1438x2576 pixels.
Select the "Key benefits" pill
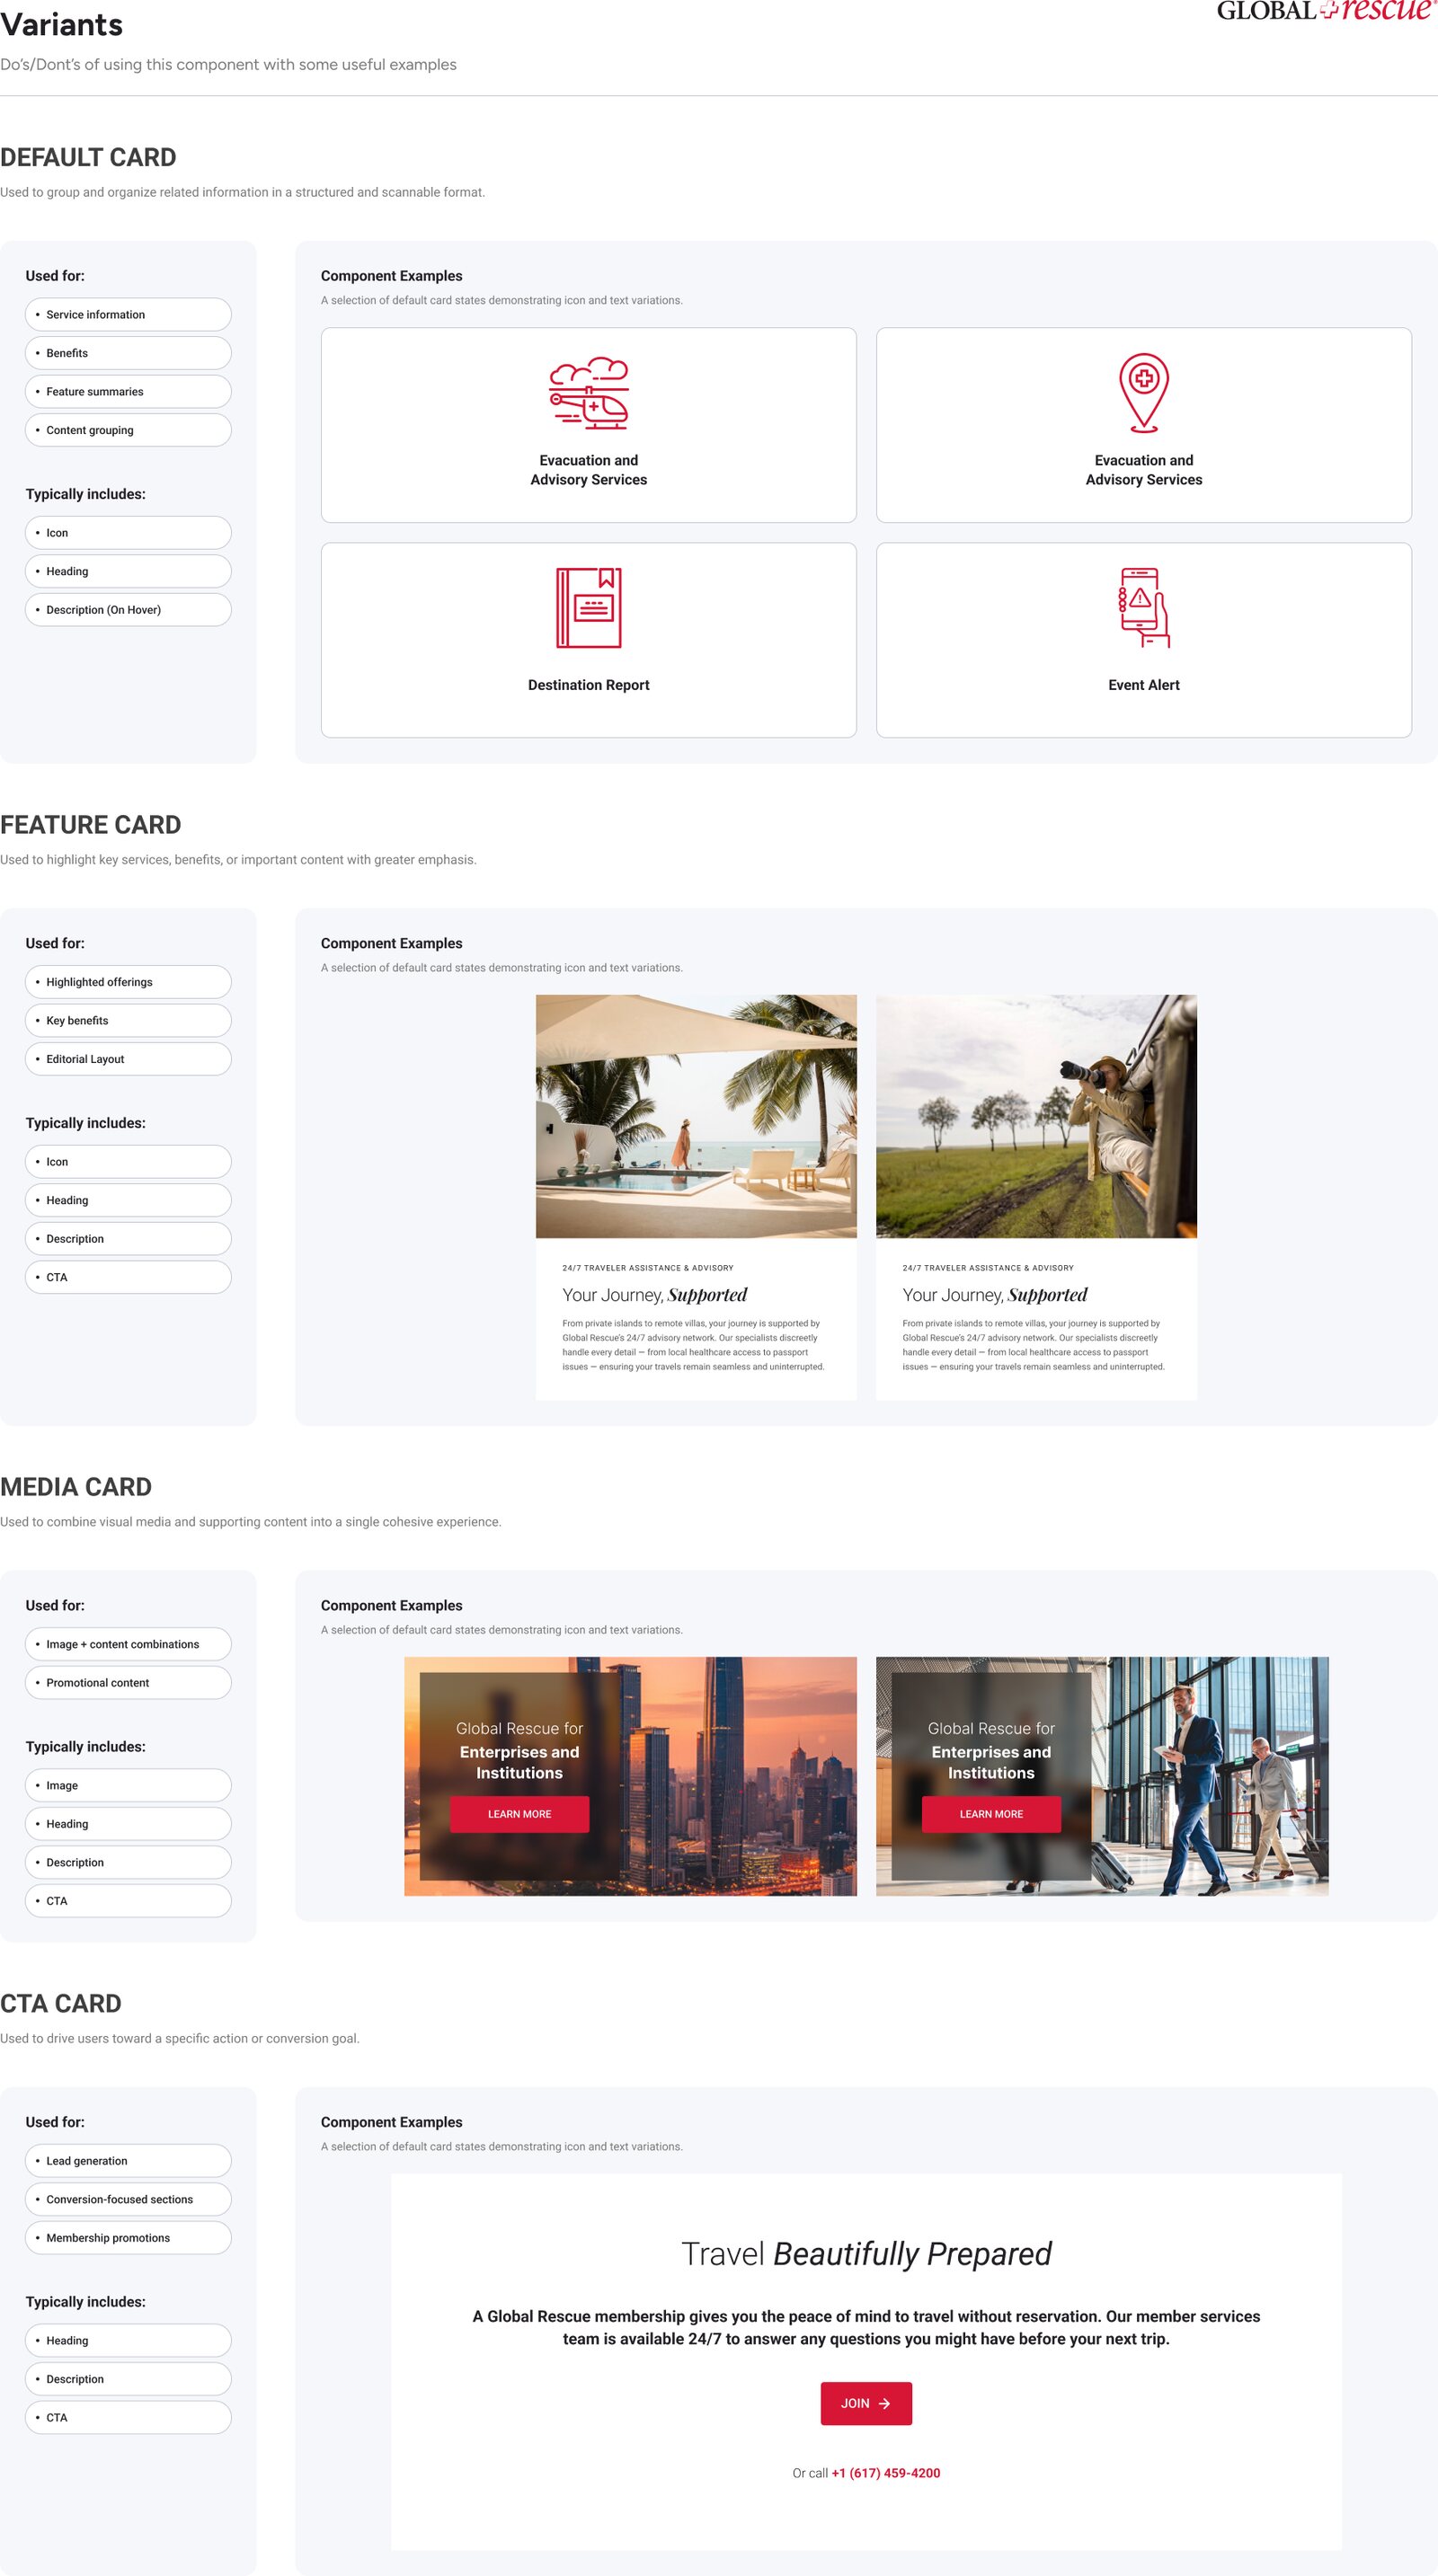click(x=128, y=1020)
